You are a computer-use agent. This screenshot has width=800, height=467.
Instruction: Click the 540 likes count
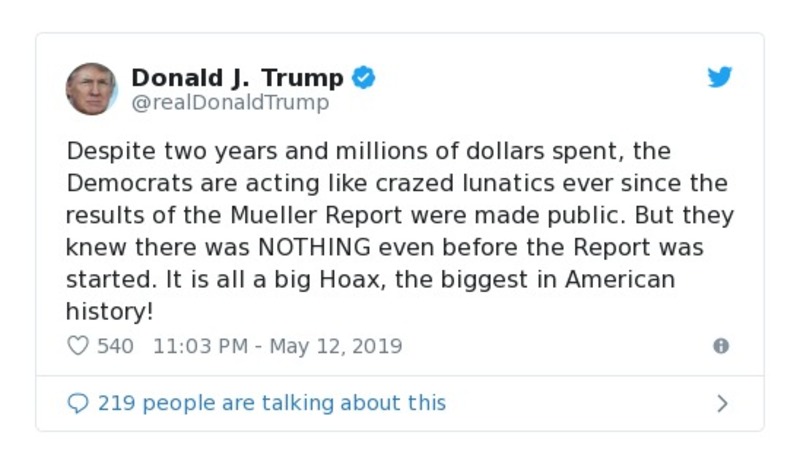(x=115, y=346)
